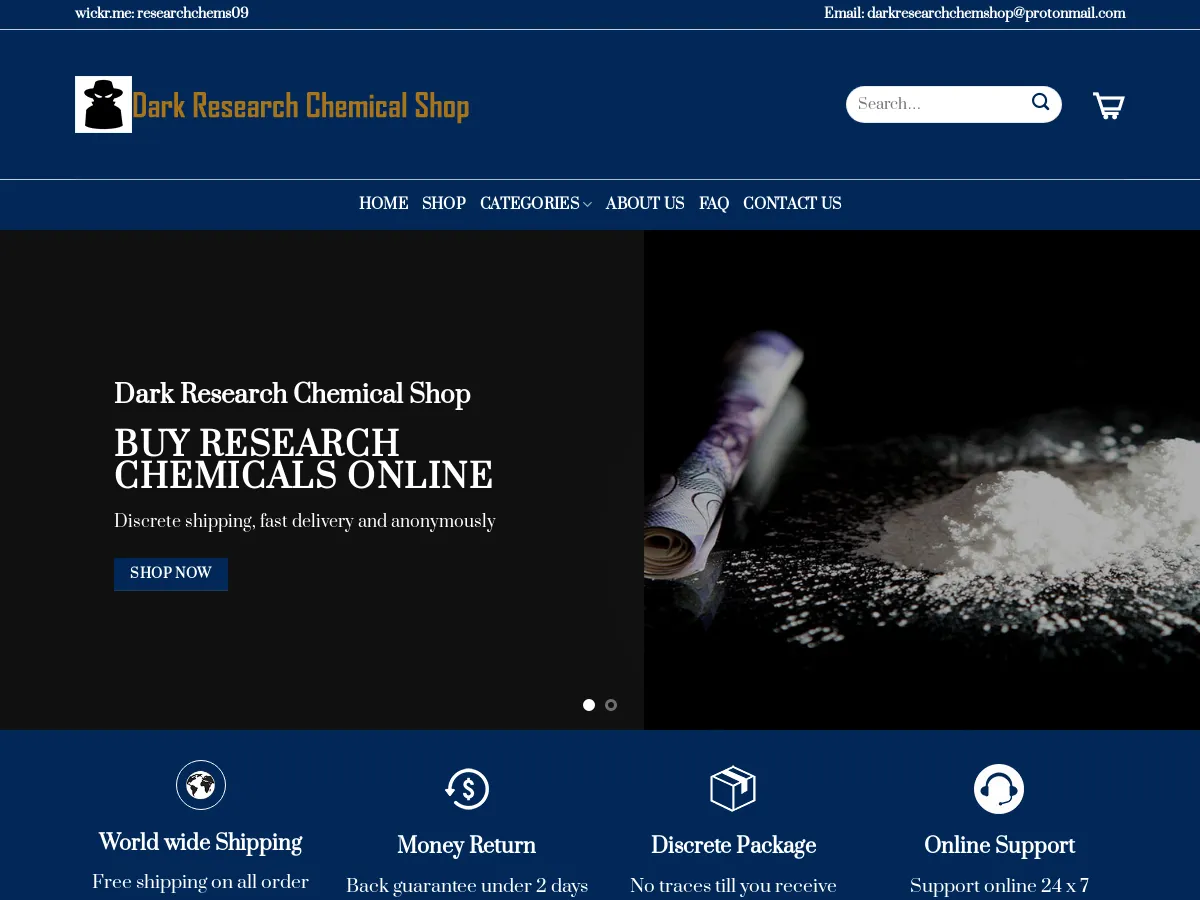Click inside the Search input field
The image size is (1200, 900).
coord(940,103)
